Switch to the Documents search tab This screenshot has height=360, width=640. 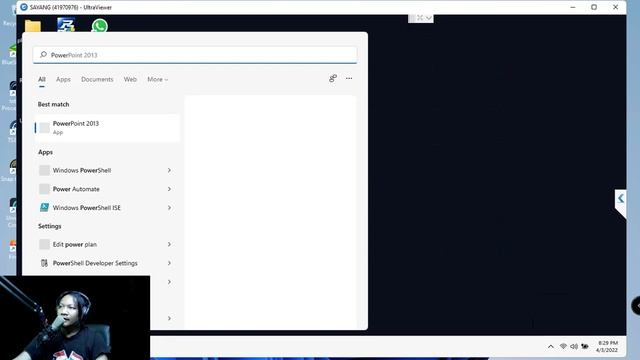(x=97, y=79)
